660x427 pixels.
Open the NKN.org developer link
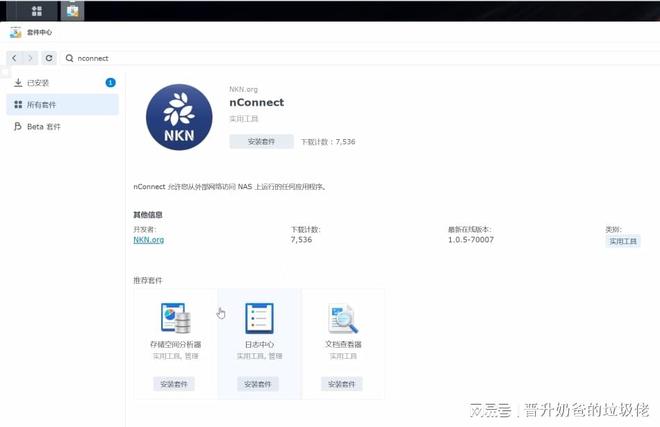coord(149,240)
